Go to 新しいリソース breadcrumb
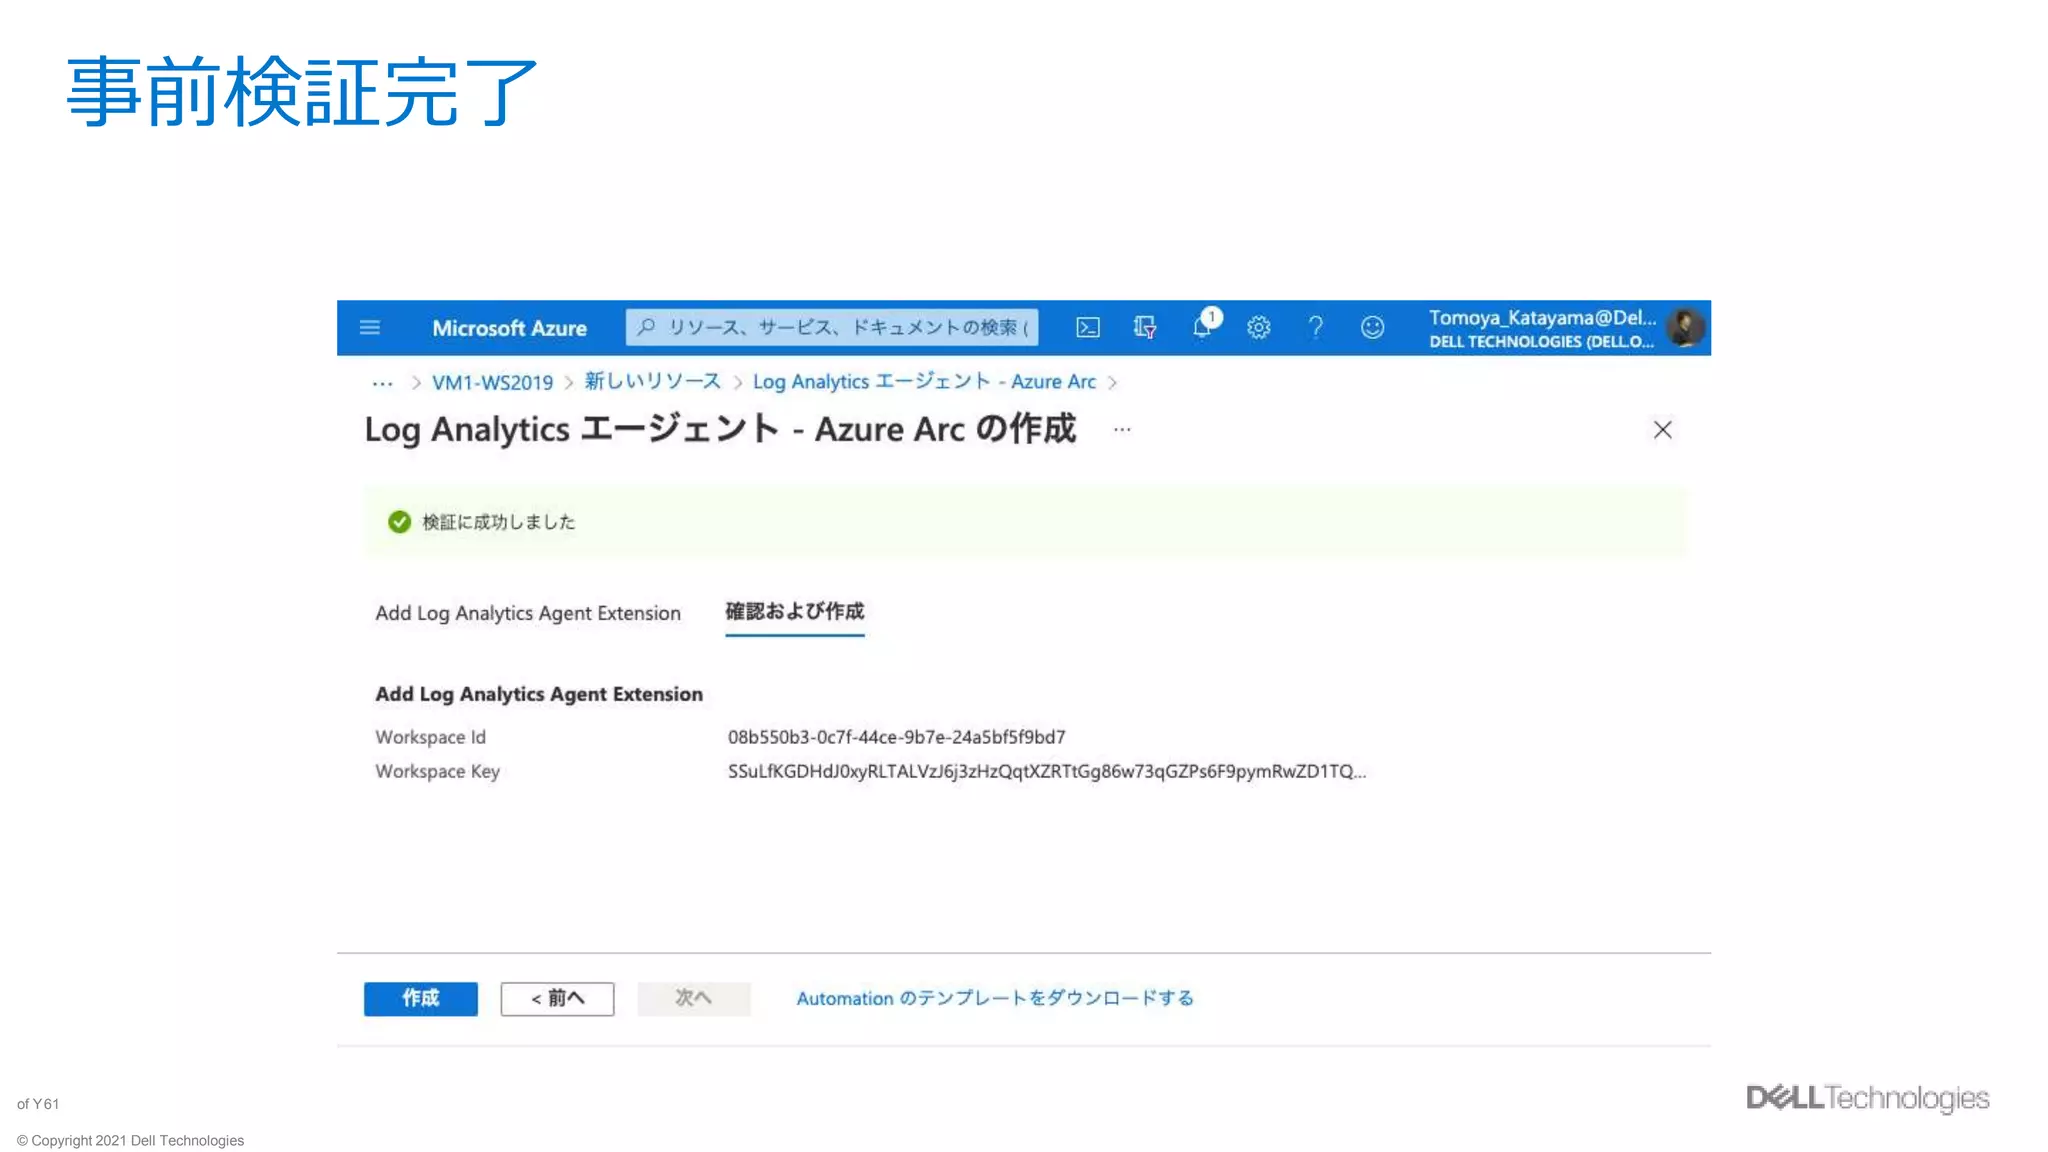 652,382
